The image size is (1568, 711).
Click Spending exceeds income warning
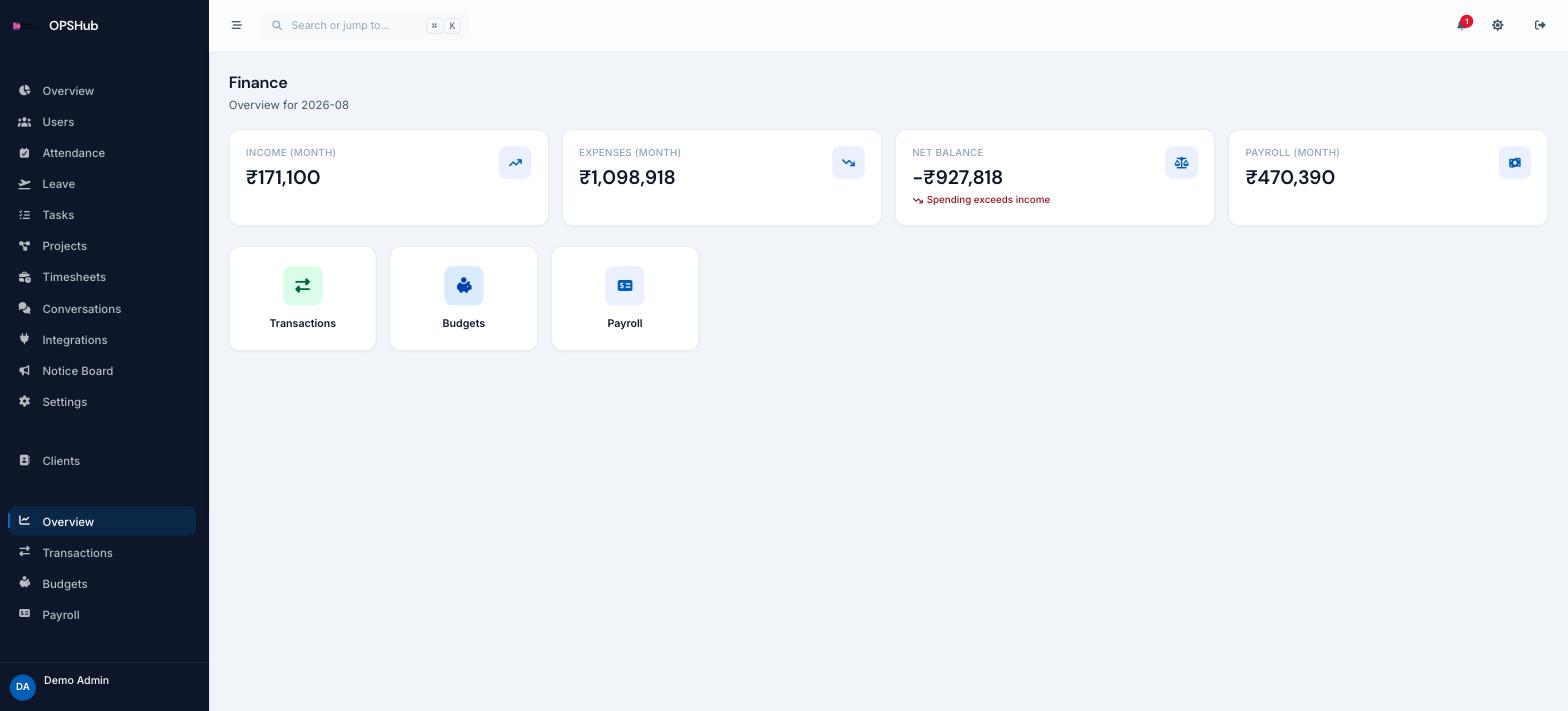981,200
